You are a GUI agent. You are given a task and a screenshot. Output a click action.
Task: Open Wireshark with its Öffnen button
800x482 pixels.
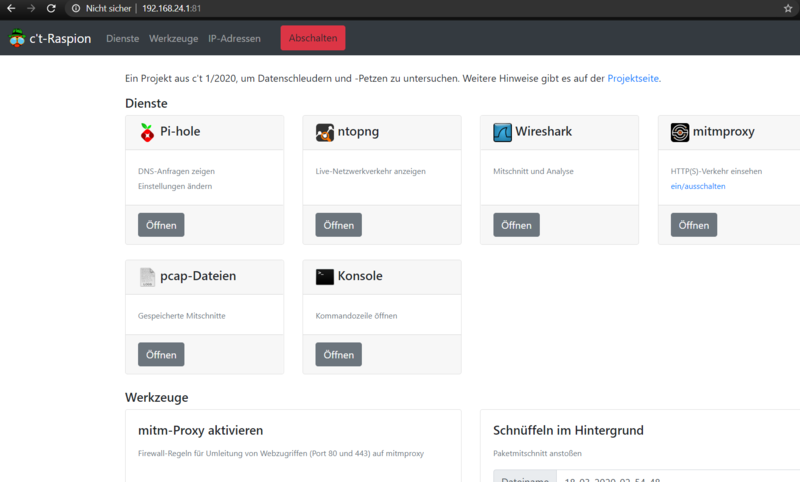coord(516,225)
